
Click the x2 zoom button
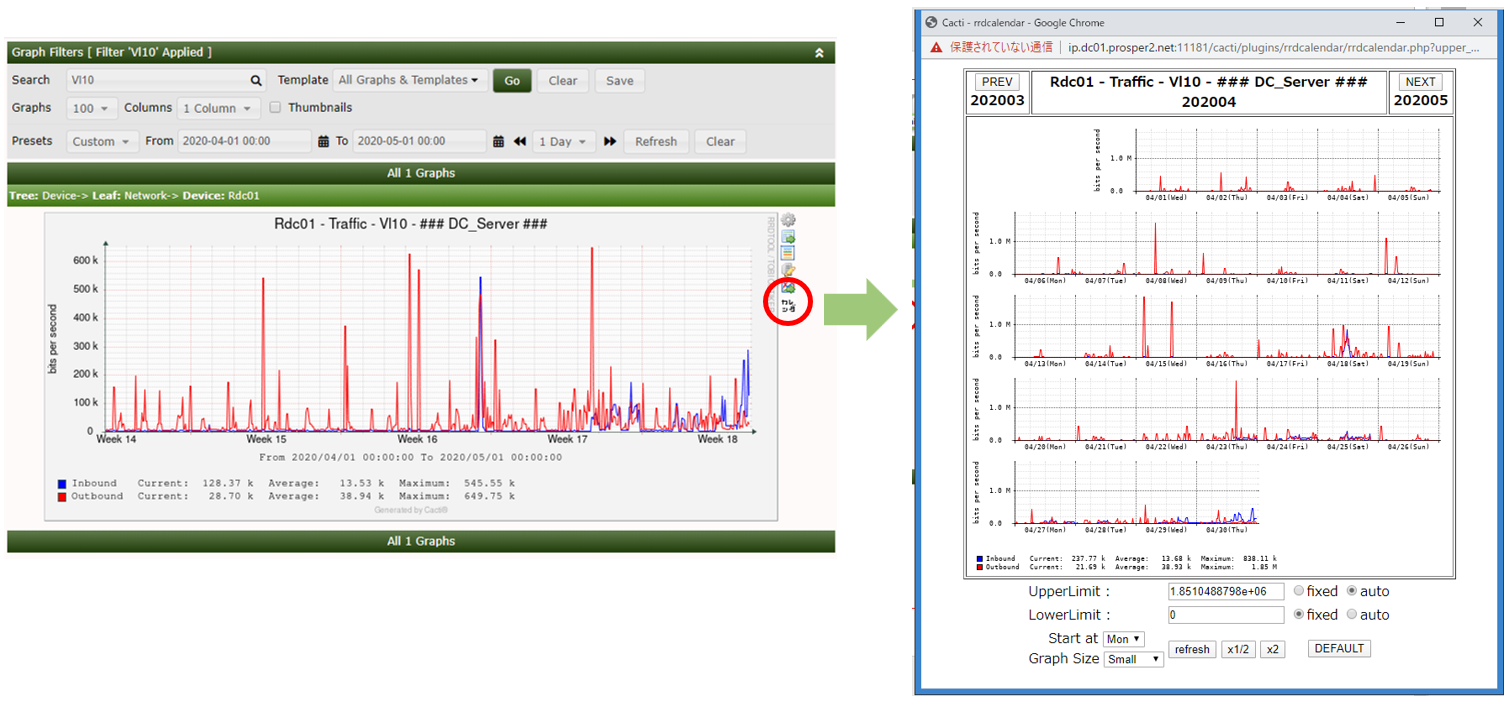coord(1272,649)
